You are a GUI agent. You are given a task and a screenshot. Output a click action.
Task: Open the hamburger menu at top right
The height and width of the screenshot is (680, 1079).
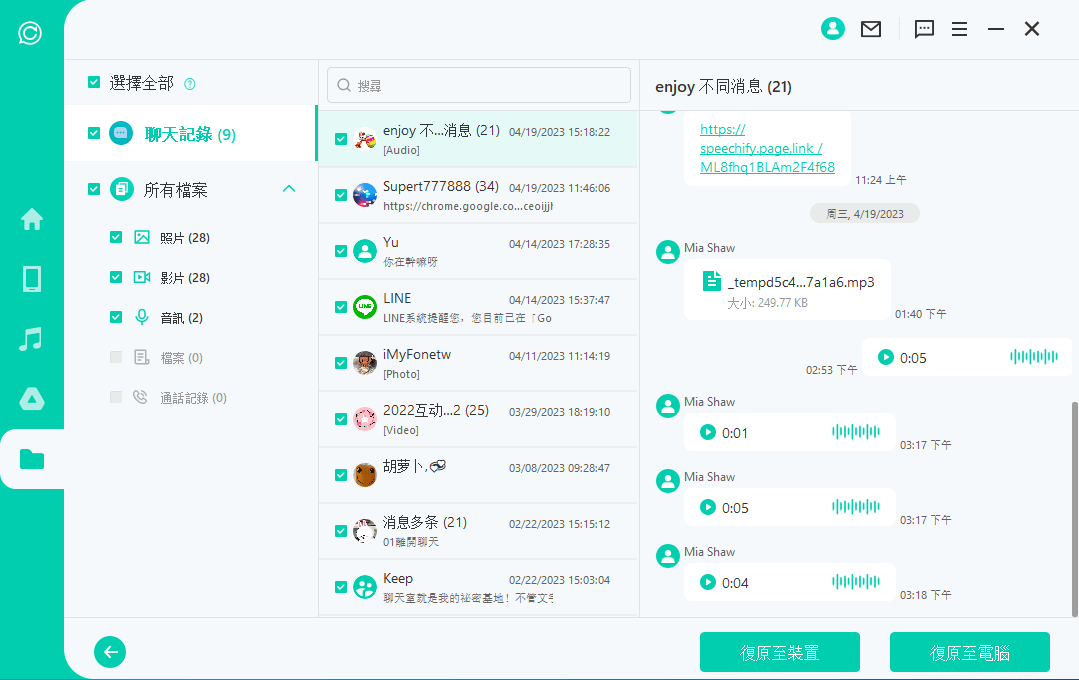point(959,28)
